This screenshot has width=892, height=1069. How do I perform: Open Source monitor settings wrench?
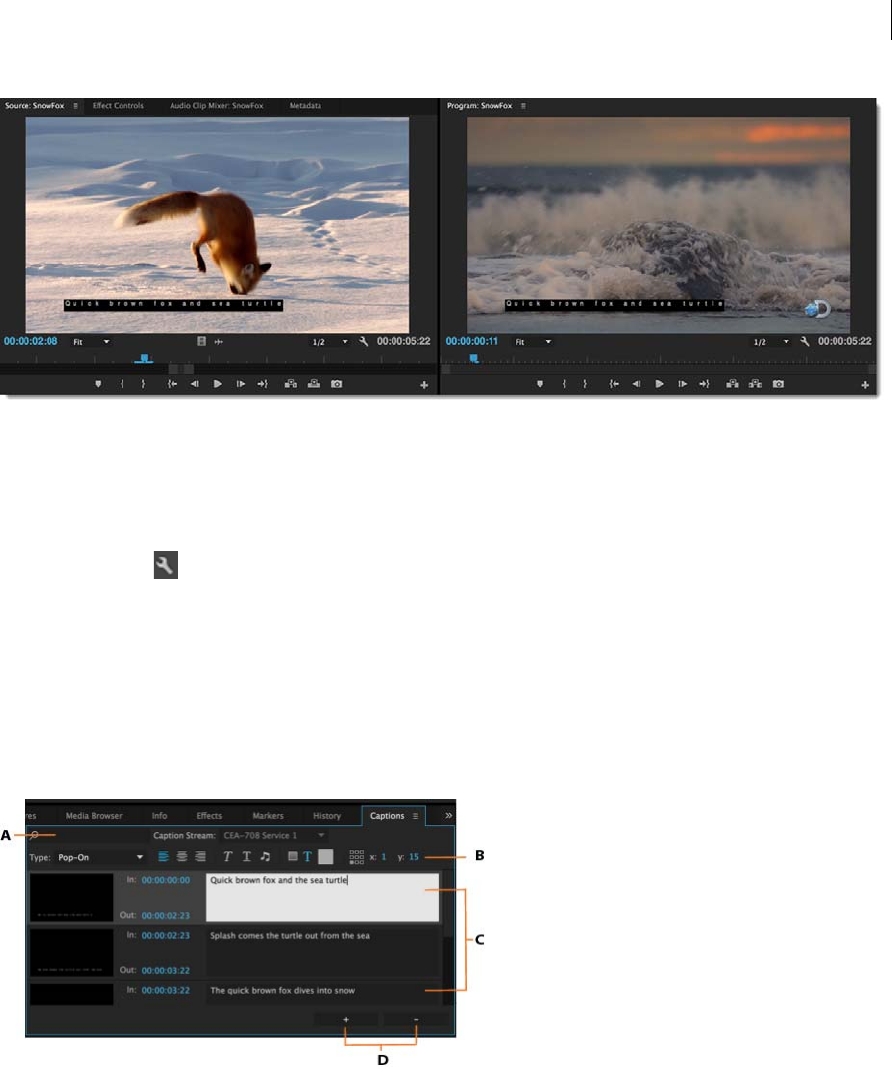(363, 341)
